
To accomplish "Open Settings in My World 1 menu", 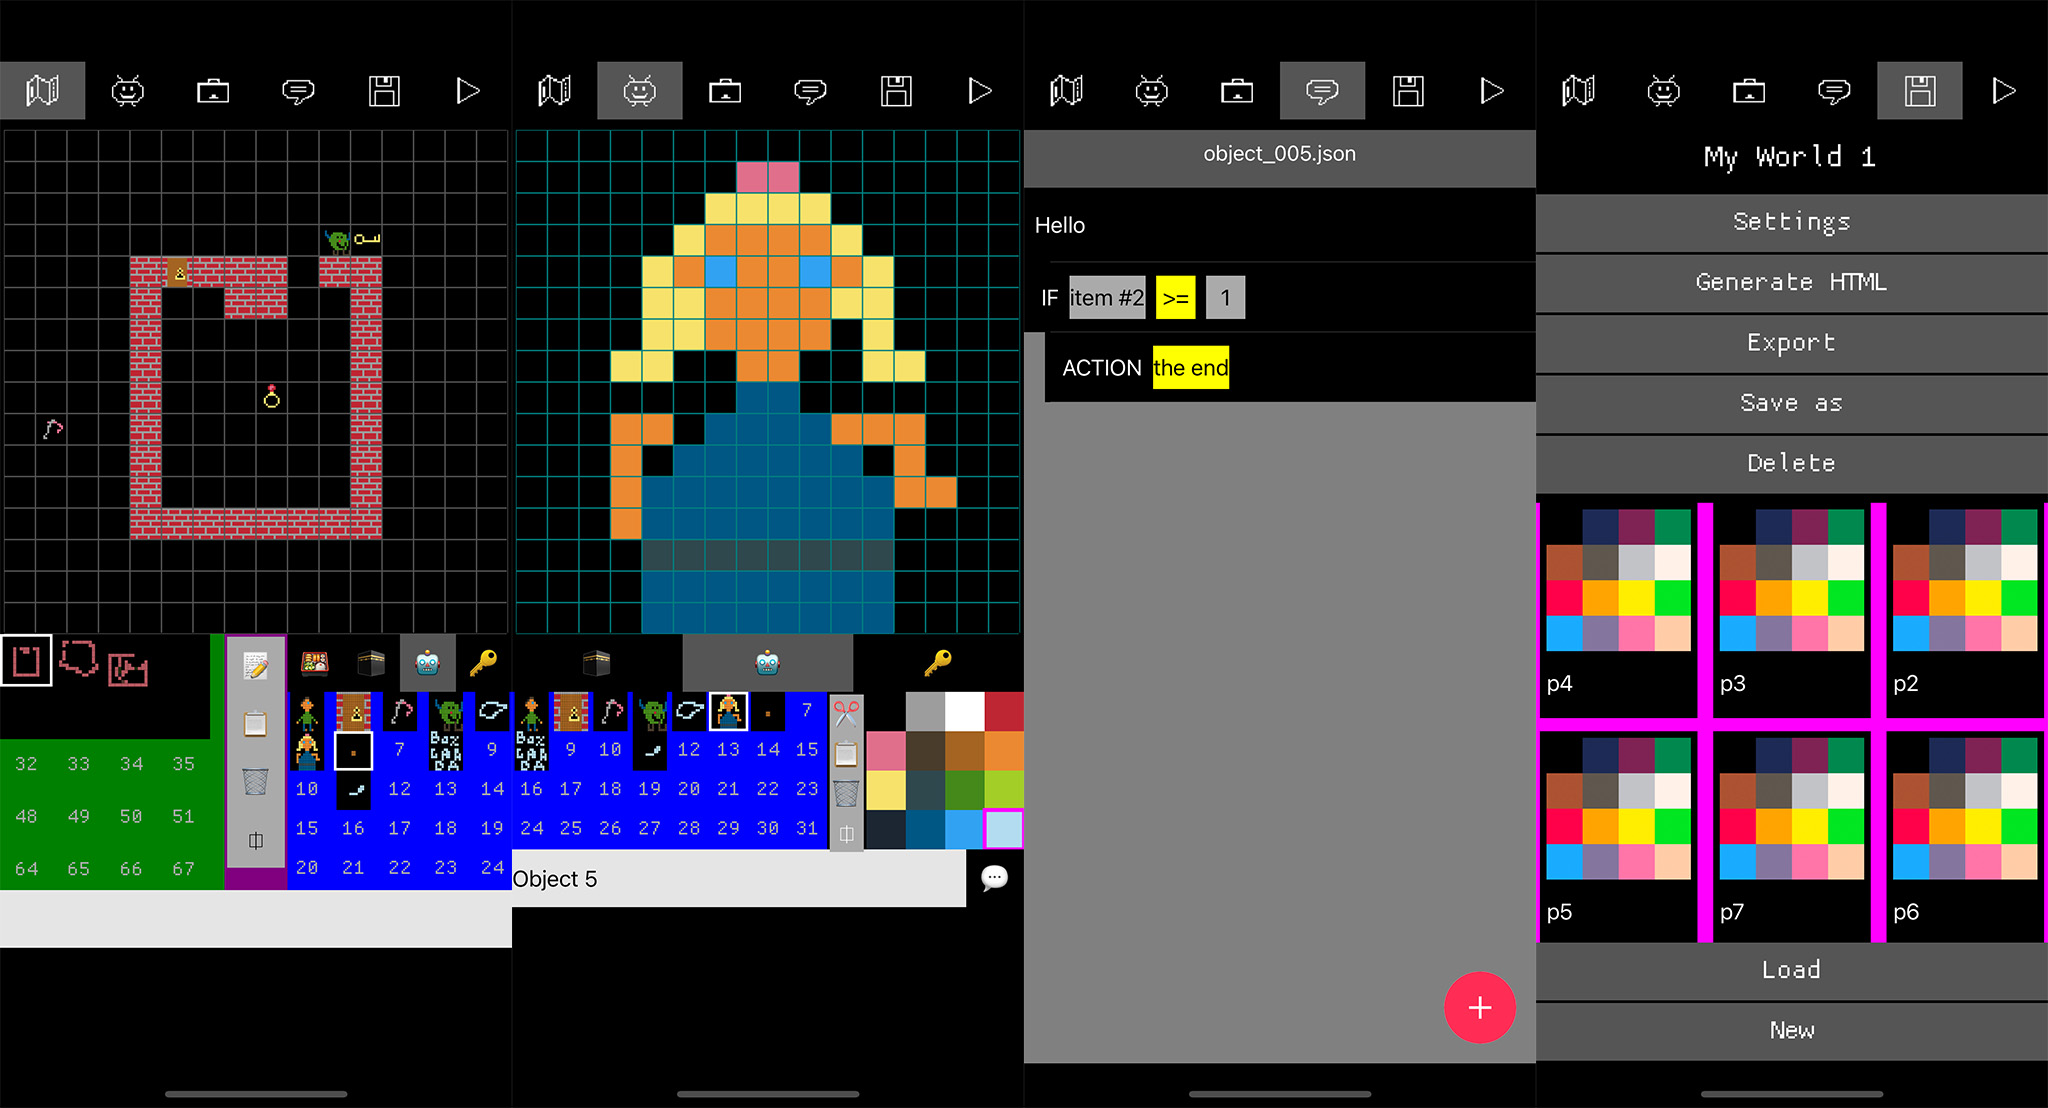I will coord(1792,222).
